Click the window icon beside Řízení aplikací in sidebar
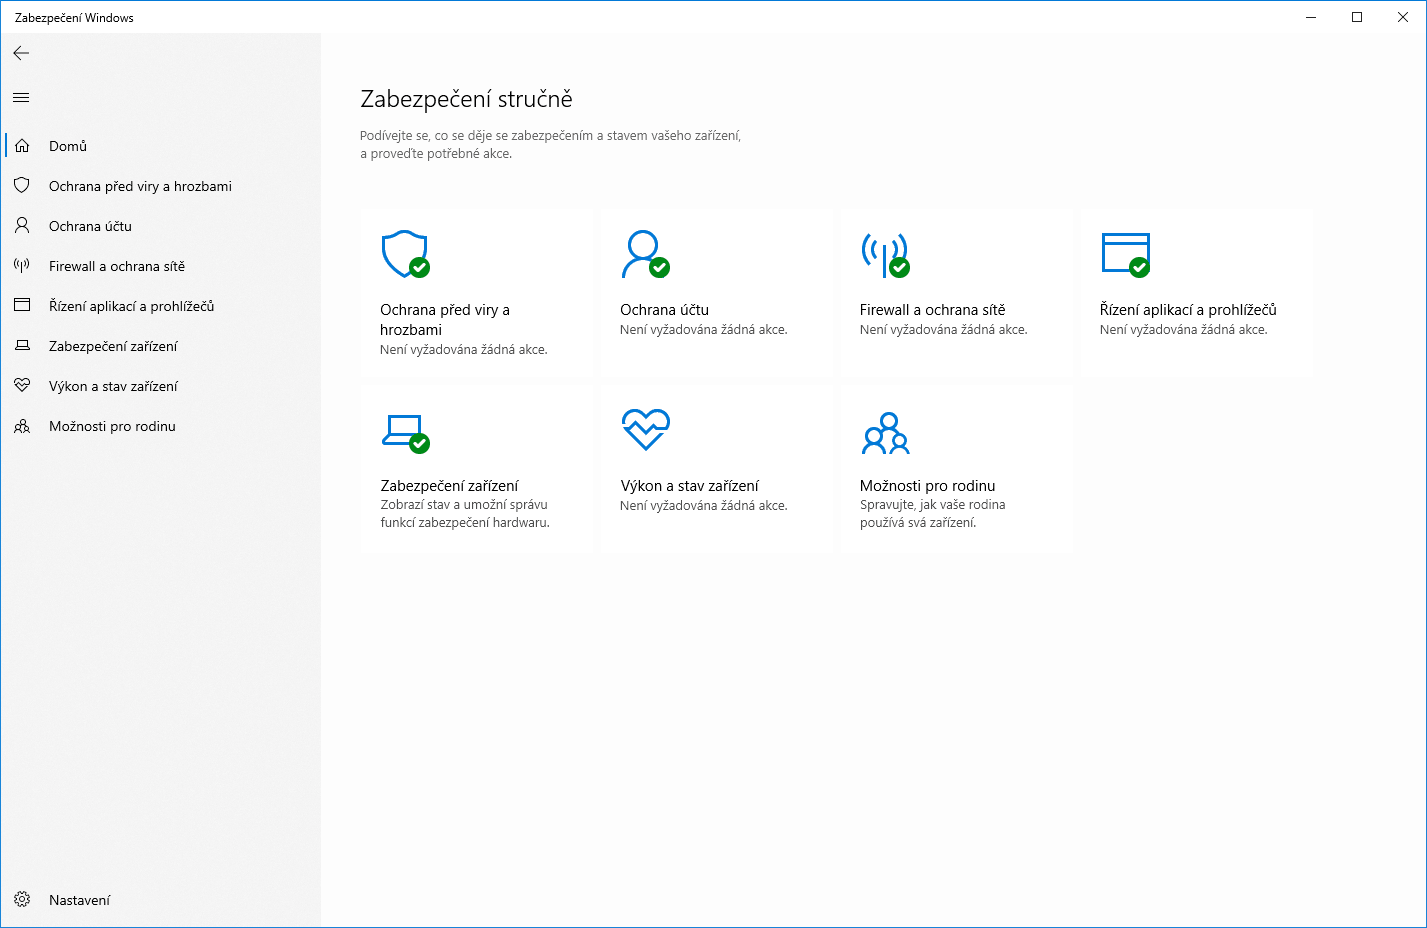Screen dimensions: 1427x928 pos(22,306)
